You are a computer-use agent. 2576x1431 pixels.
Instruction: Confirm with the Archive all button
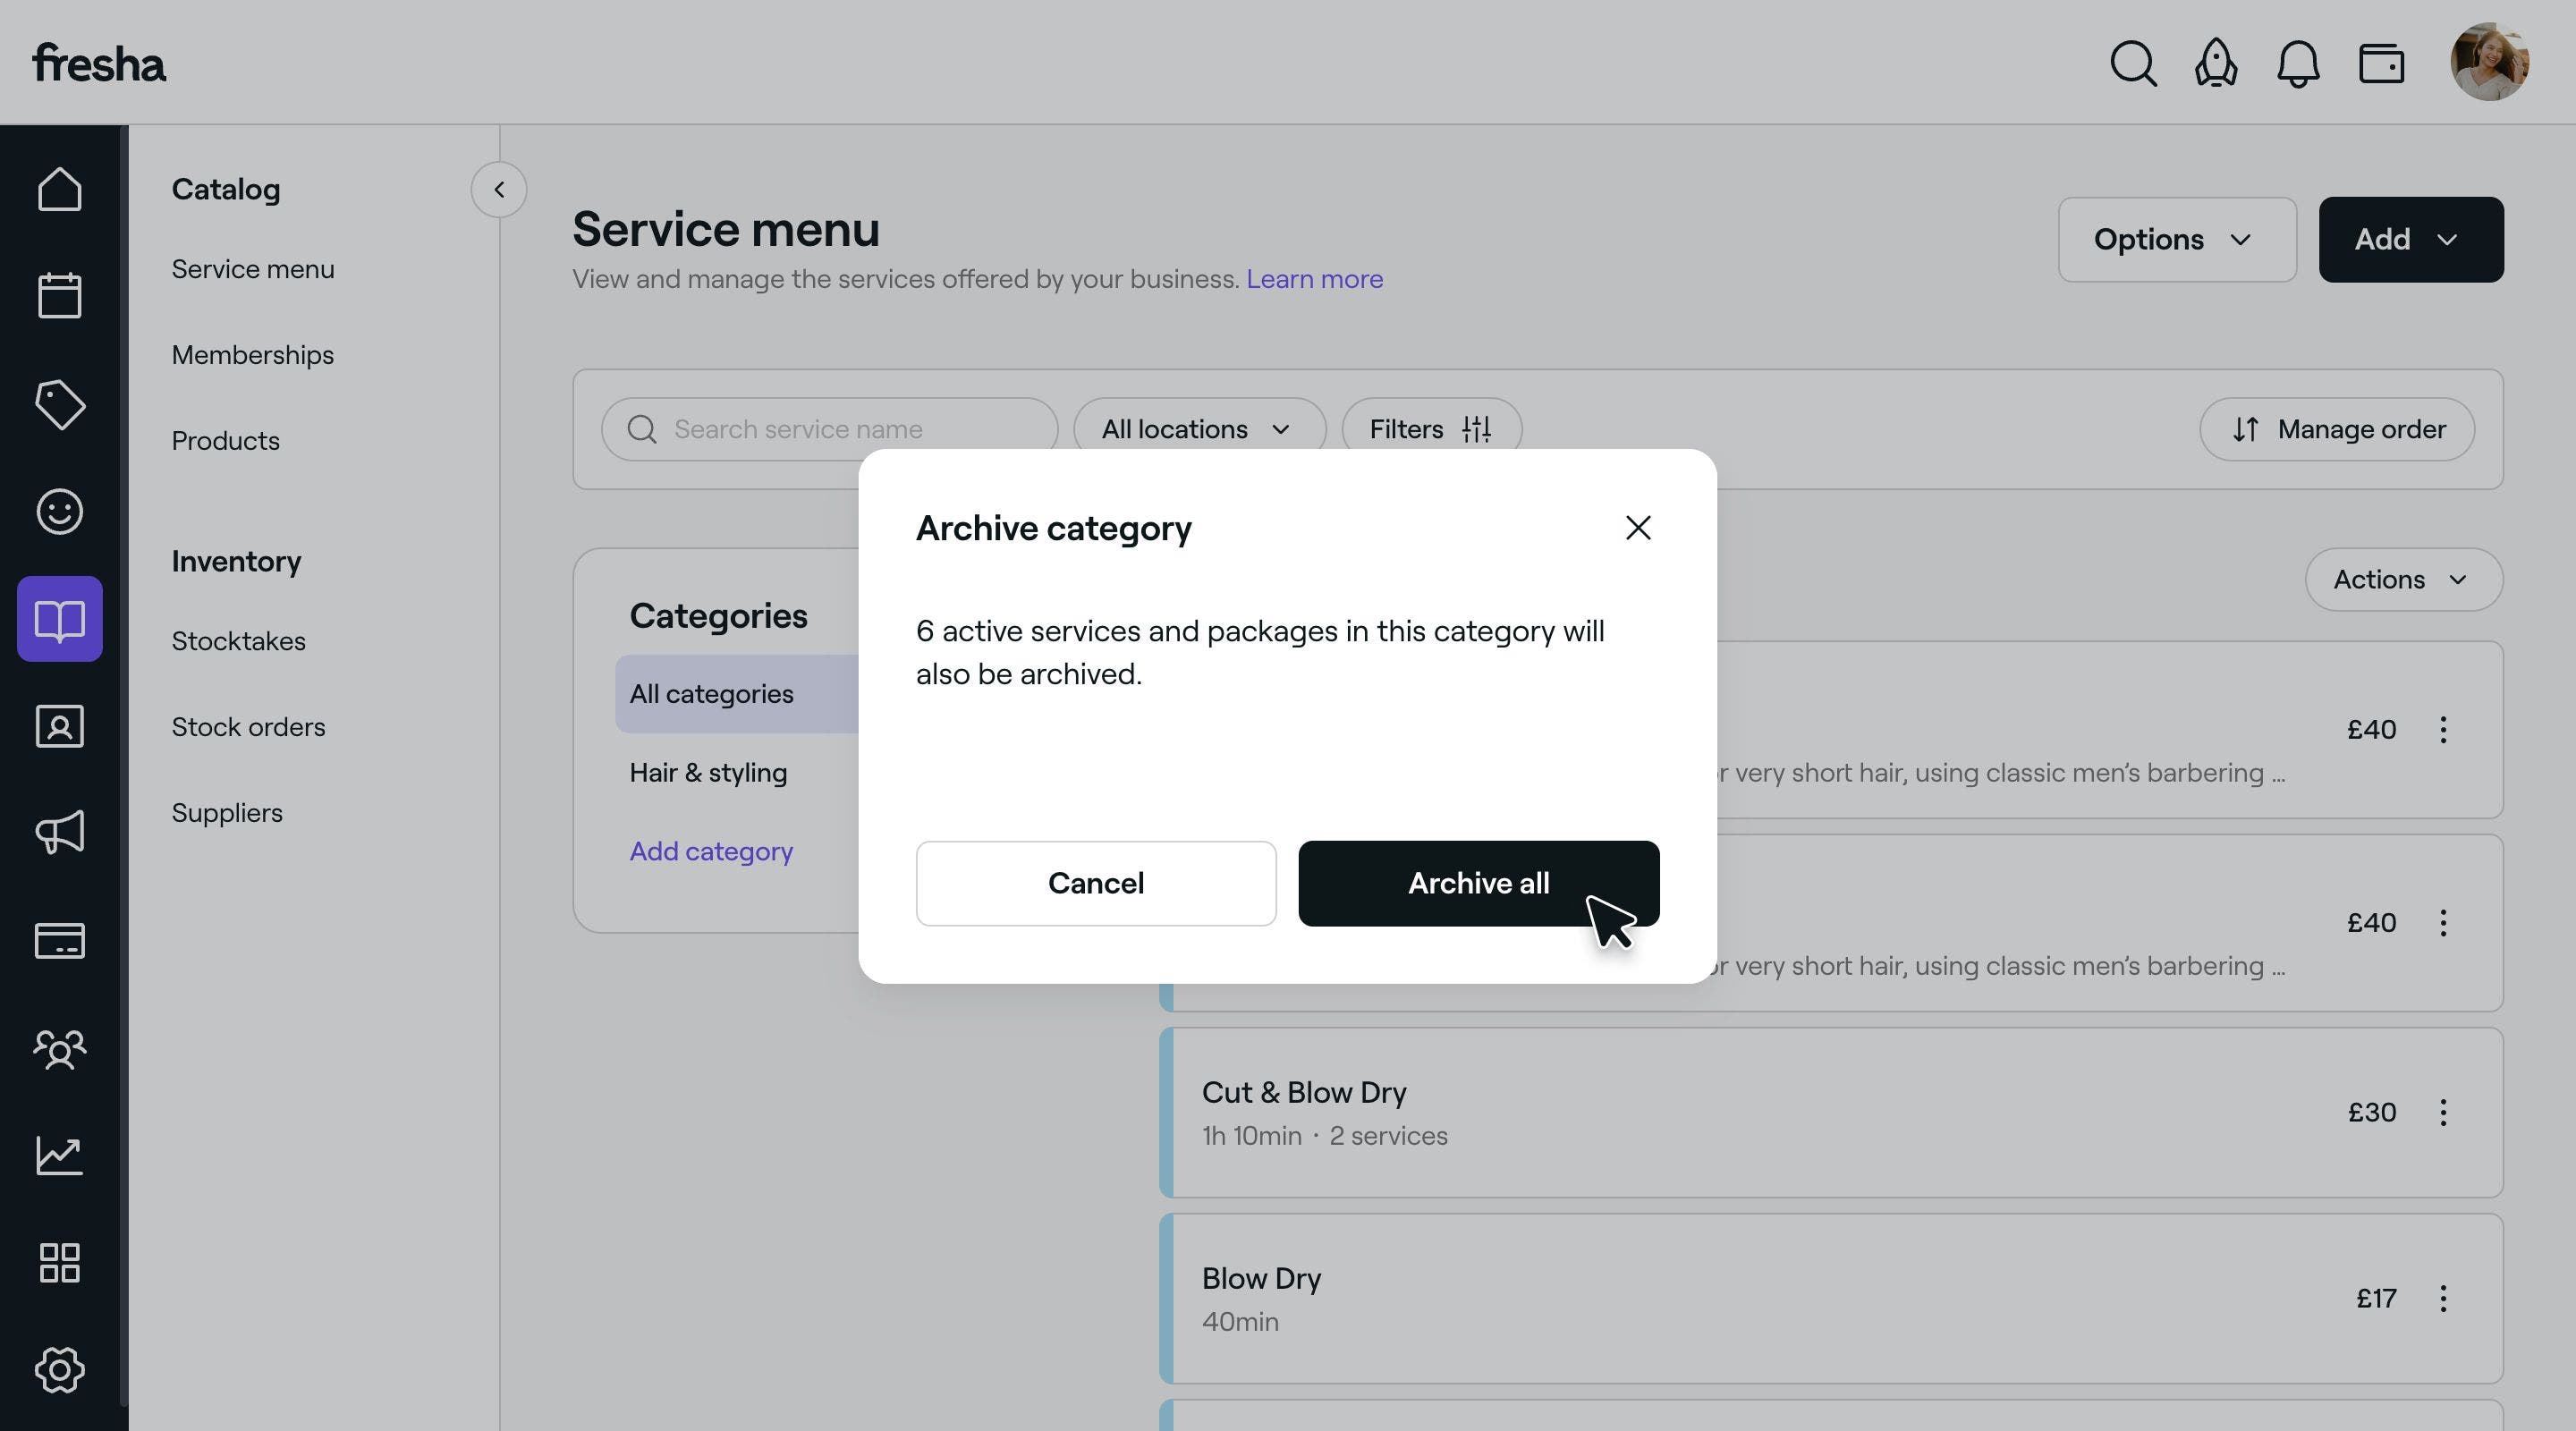tap(1478, 883)
